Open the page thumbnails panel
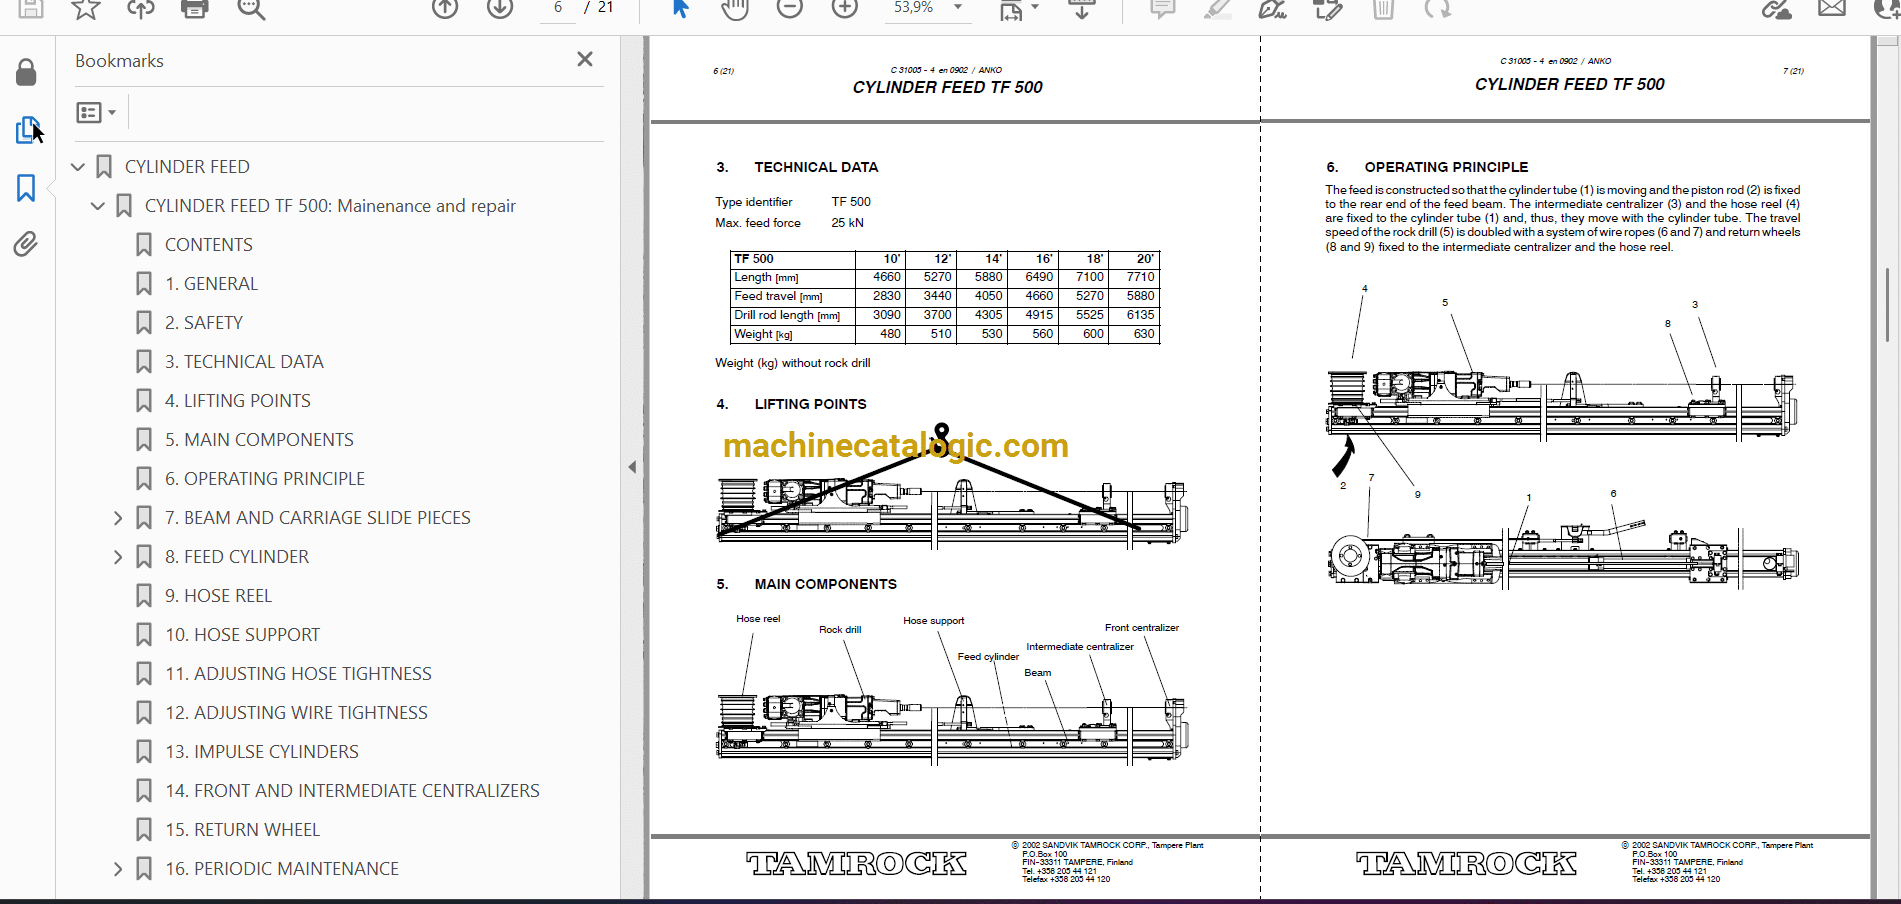Viewport: 1901px width, 904px height. point(28,130)
